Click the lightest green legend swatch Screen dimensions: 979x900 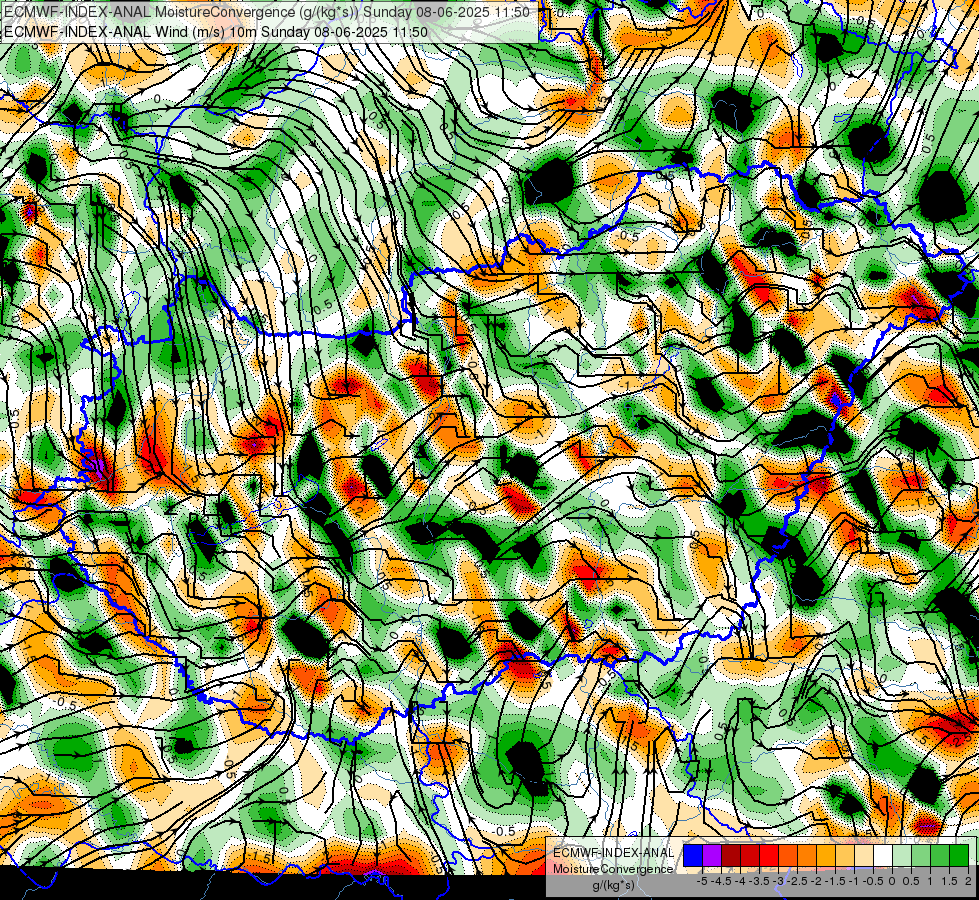pyautogui.click(x=902, y=856)
